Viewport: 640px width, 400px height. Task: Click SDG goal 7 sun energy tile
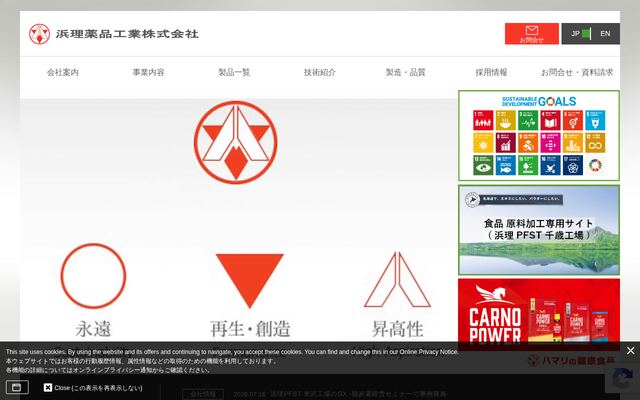(483, 142)
